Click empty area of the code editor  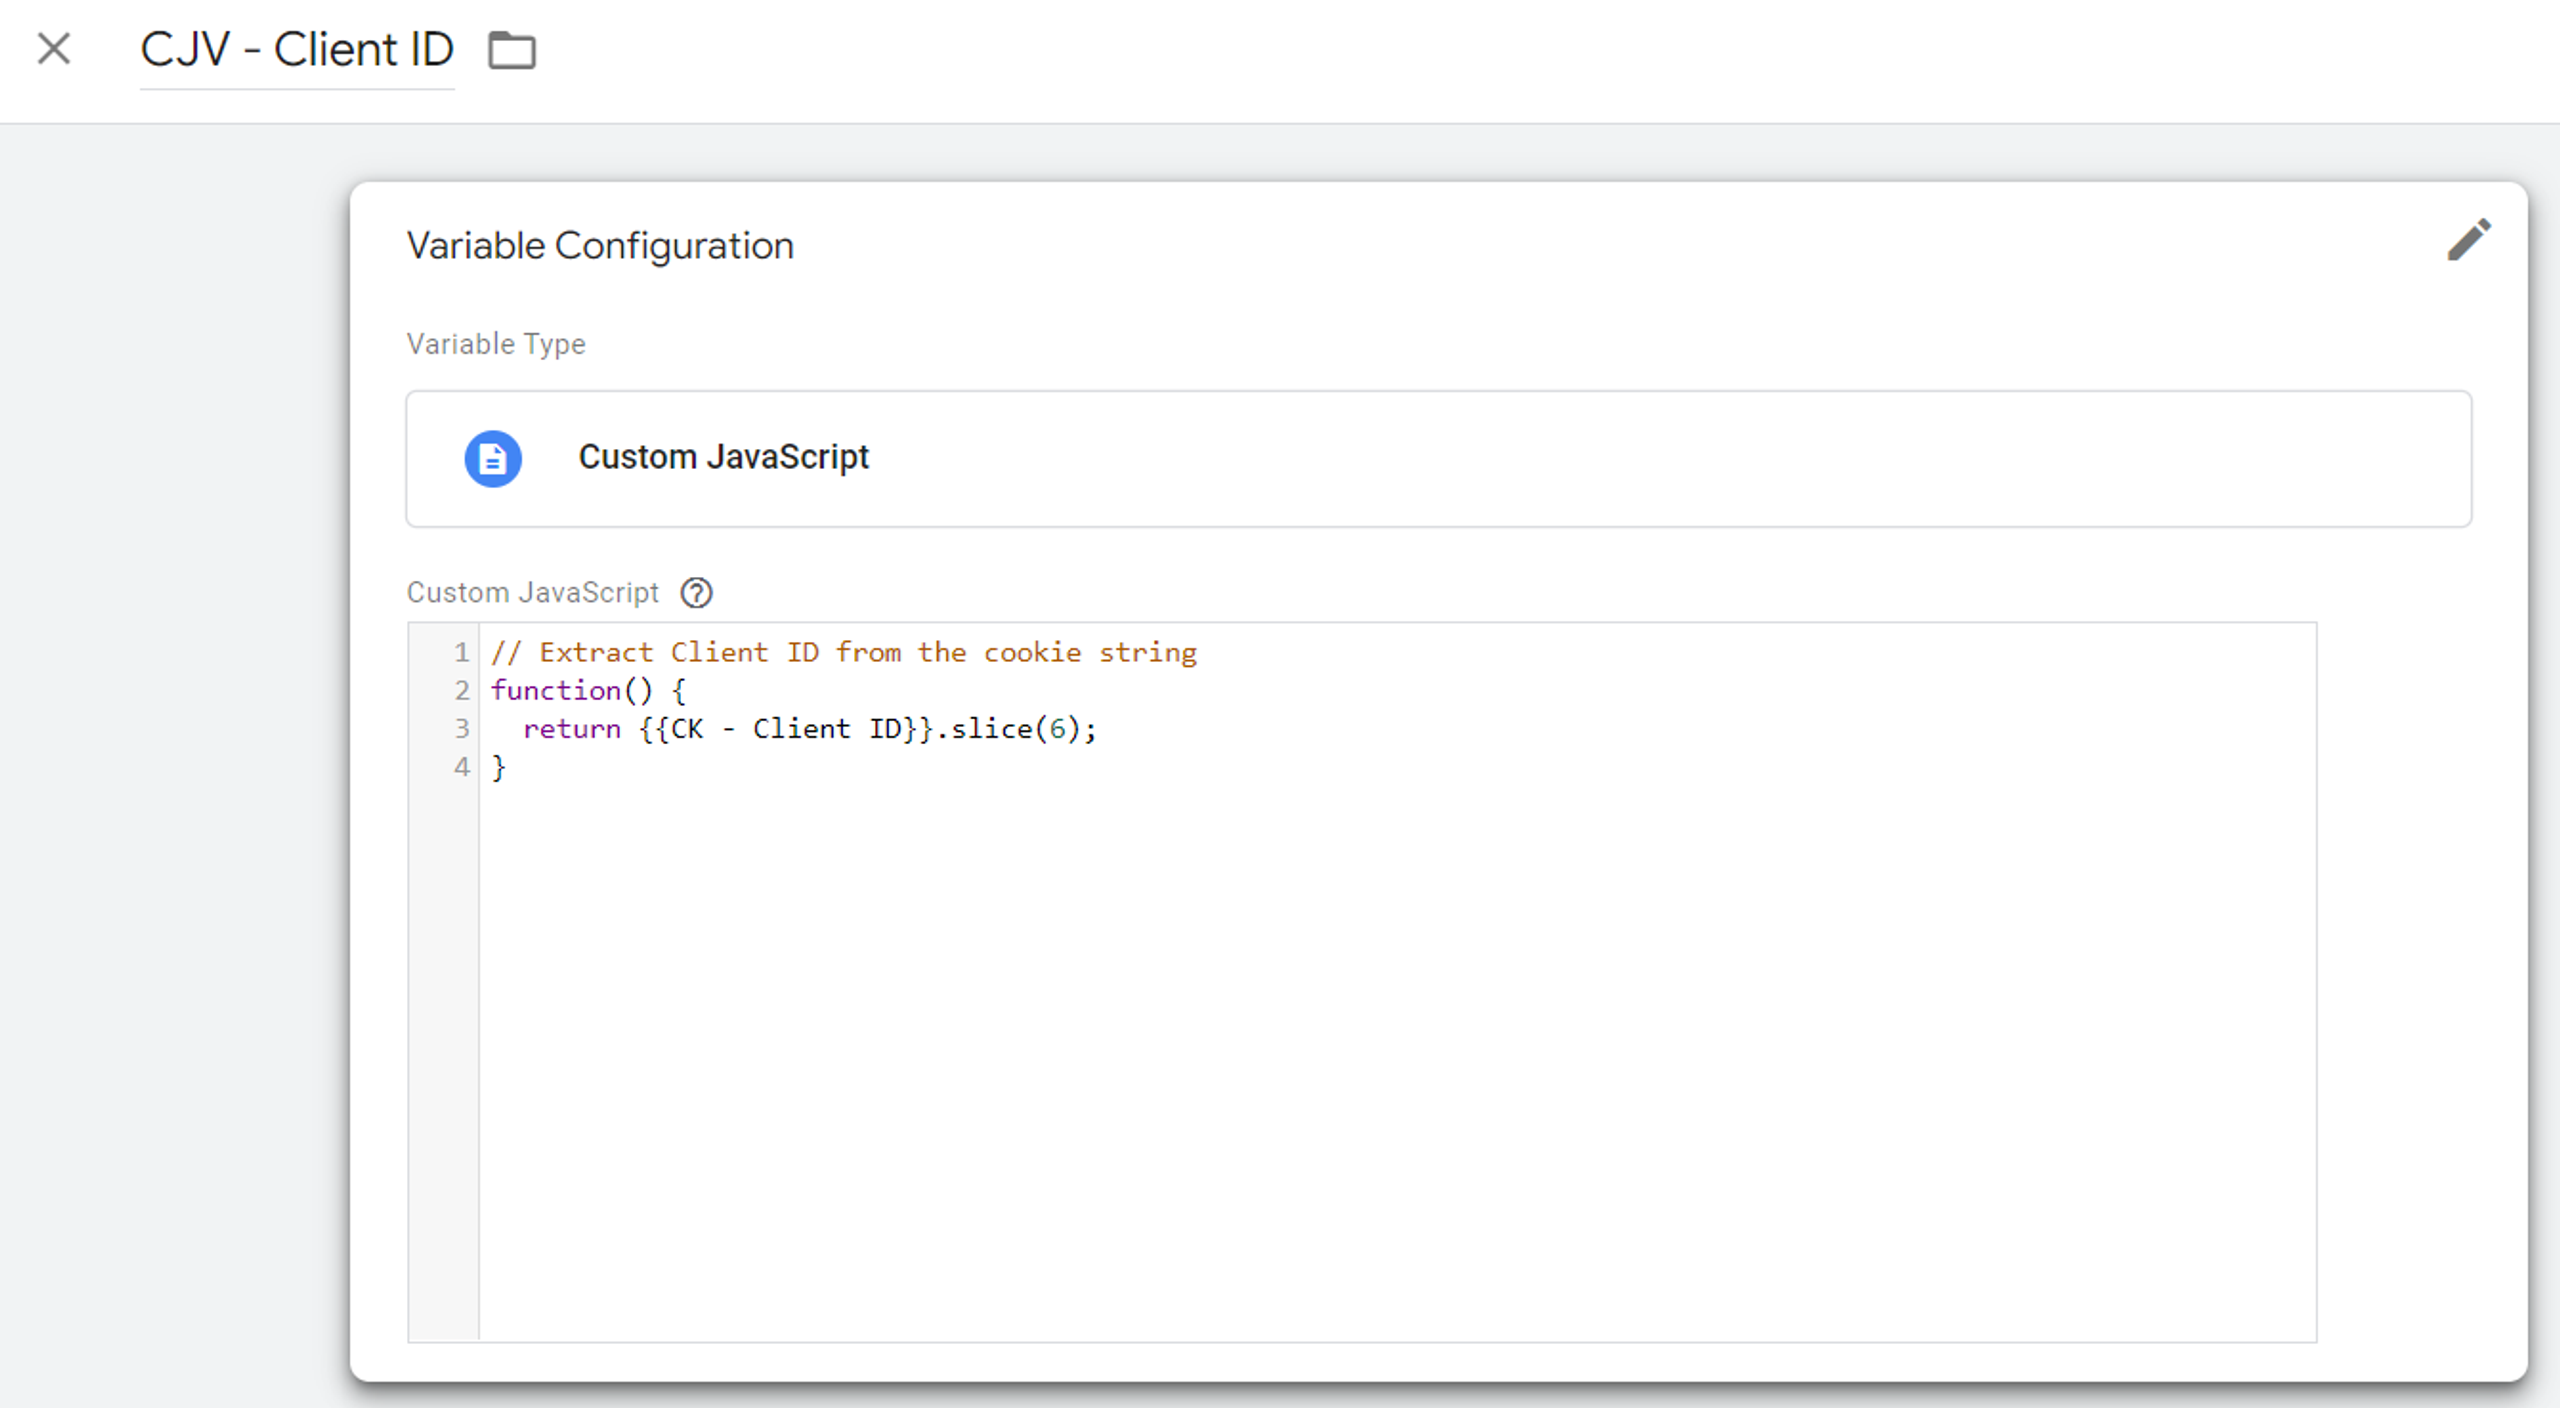pos(1396,1060)
